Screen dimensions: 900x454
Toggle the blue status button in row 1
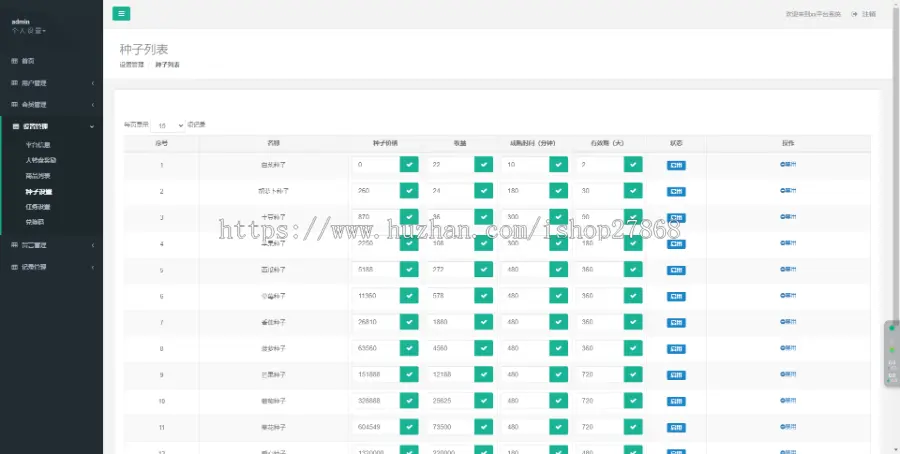[x=676, y=164]
